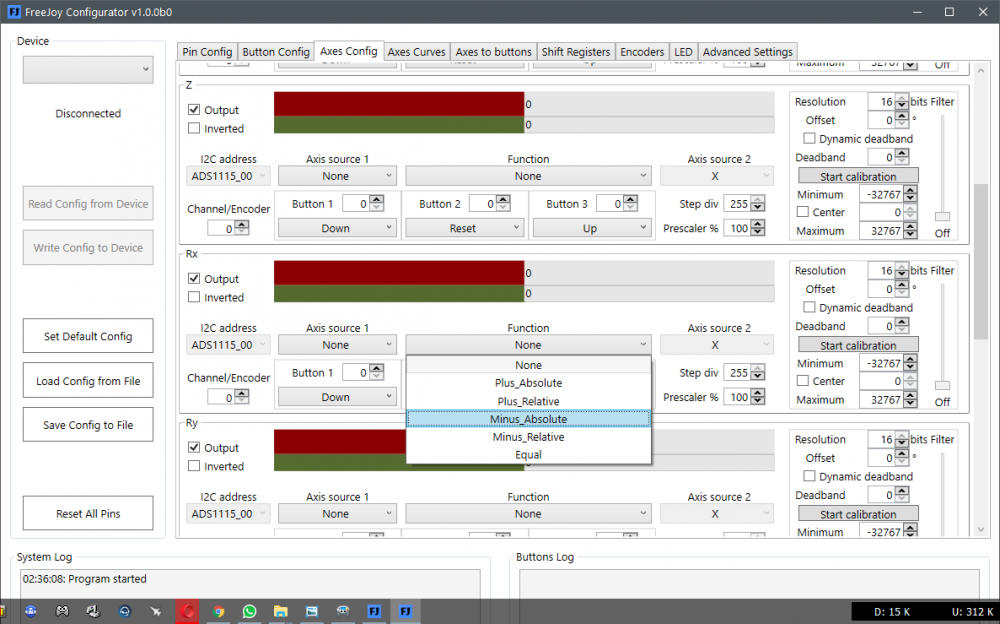Enable Z axis Dynamic deadband
1000x624 pixels.
coord(809,138)
